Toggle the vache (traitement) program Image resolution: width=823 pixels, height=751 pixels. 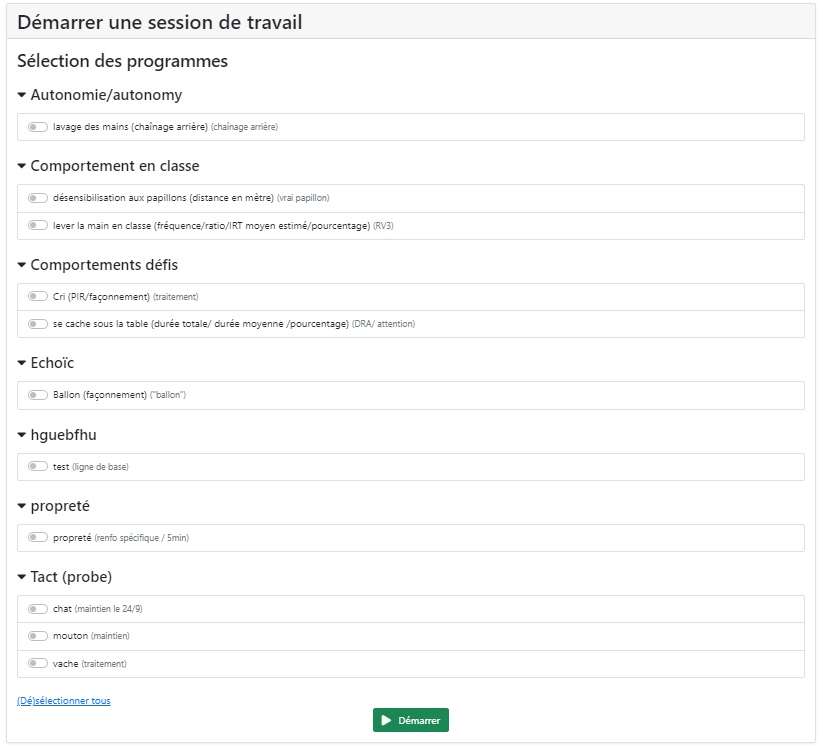[38, 663]
